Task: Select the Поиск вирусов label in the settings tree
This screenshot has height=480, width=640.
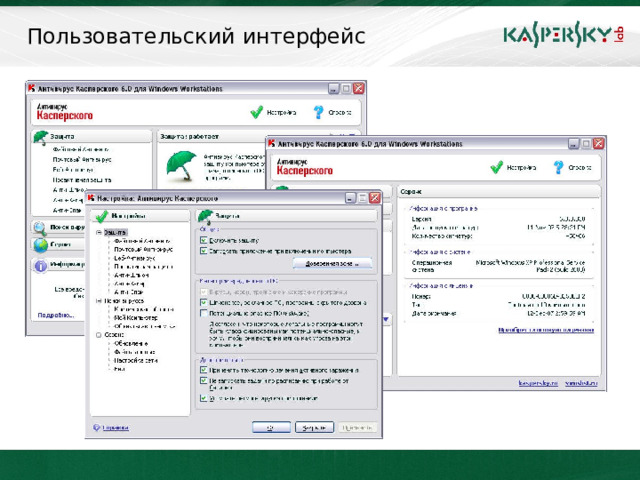Action: 124,301
